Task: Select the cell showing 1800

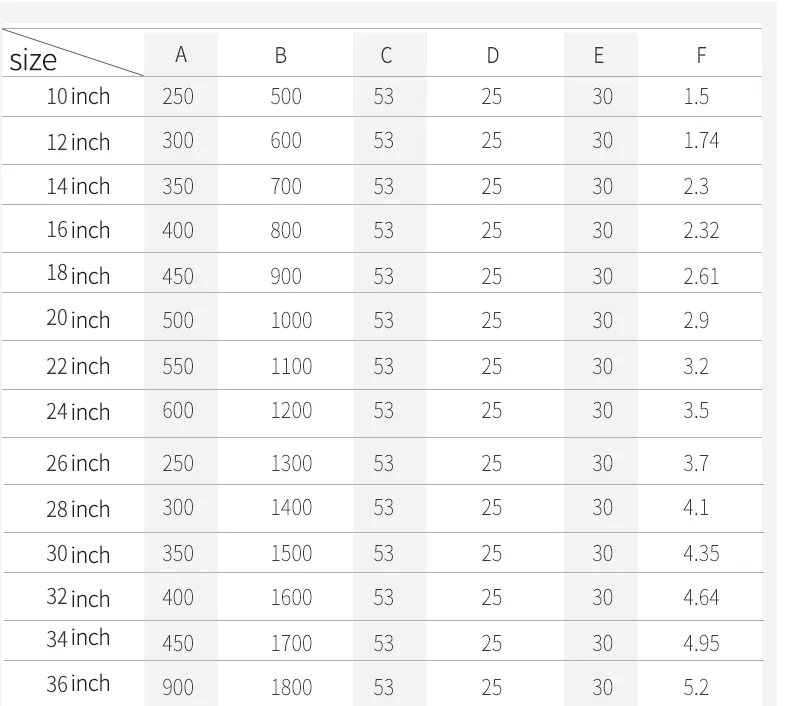Action: click(291, 688)
